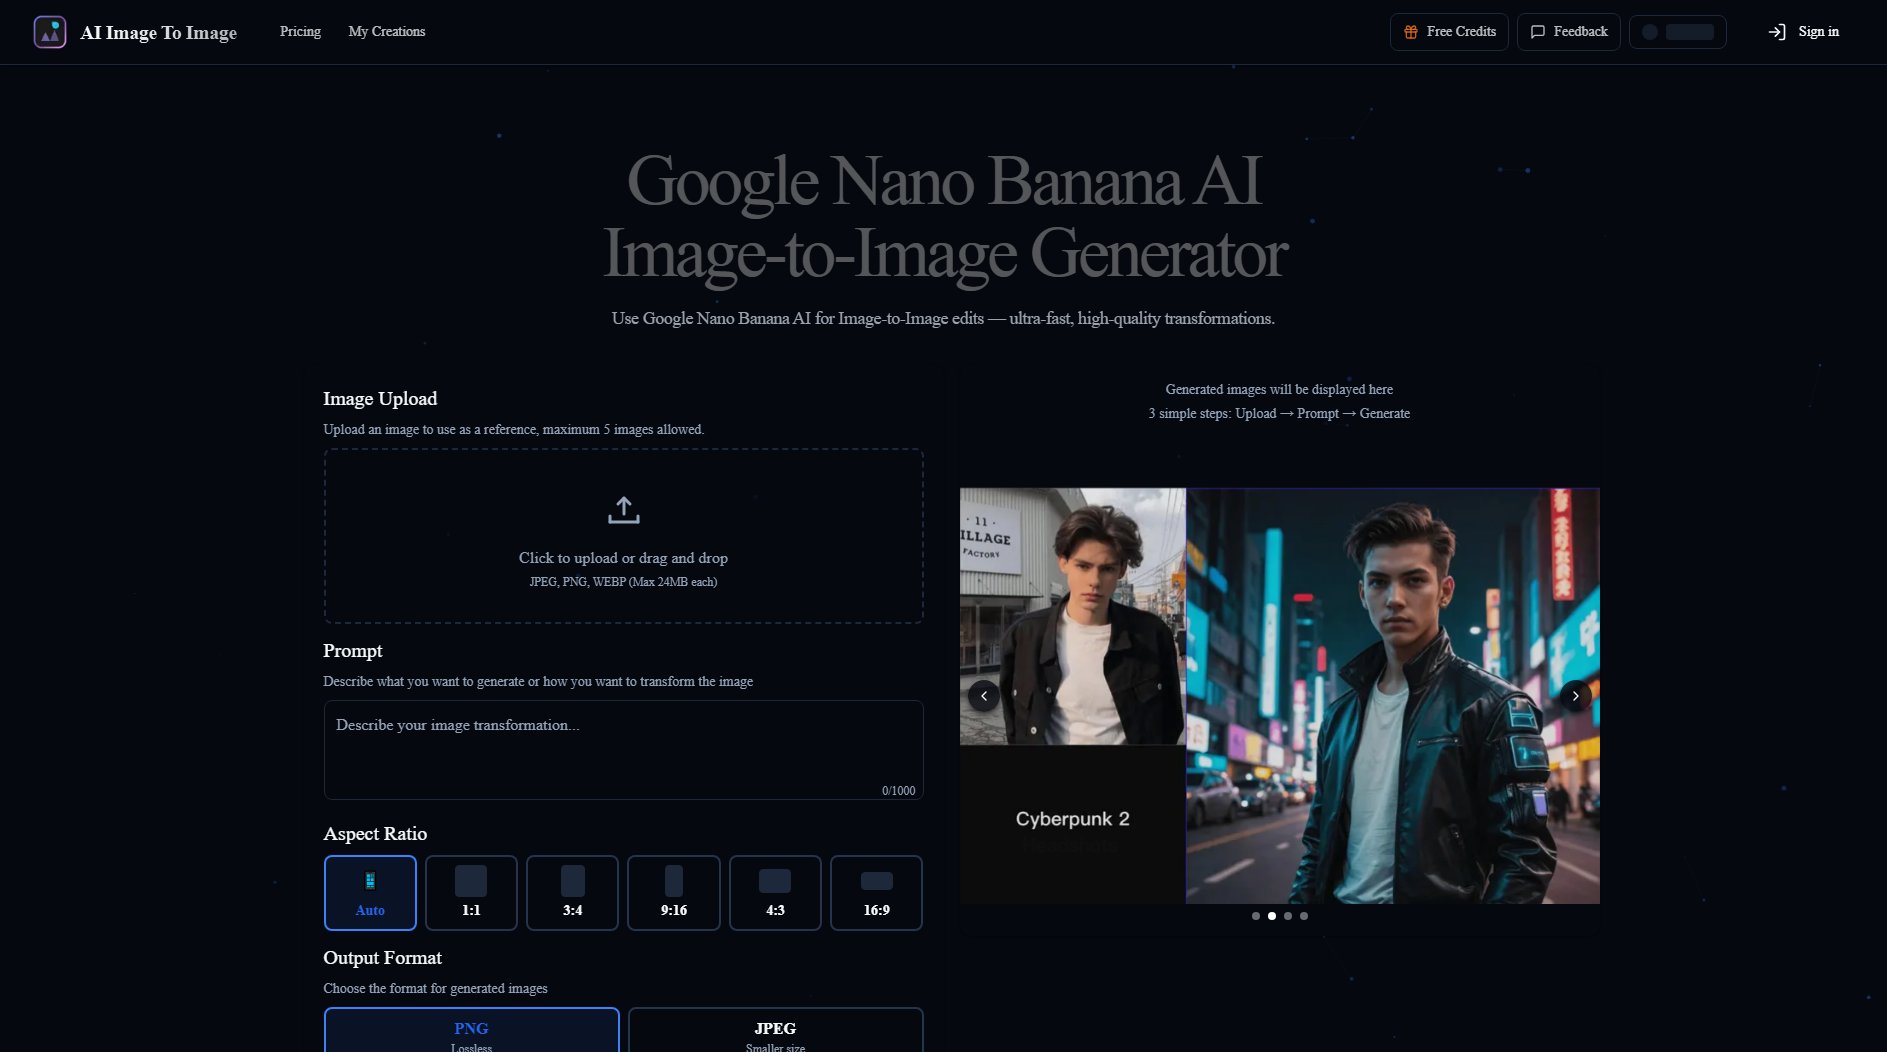
Task: Show next carousel example
Action: pos(1575,696)
